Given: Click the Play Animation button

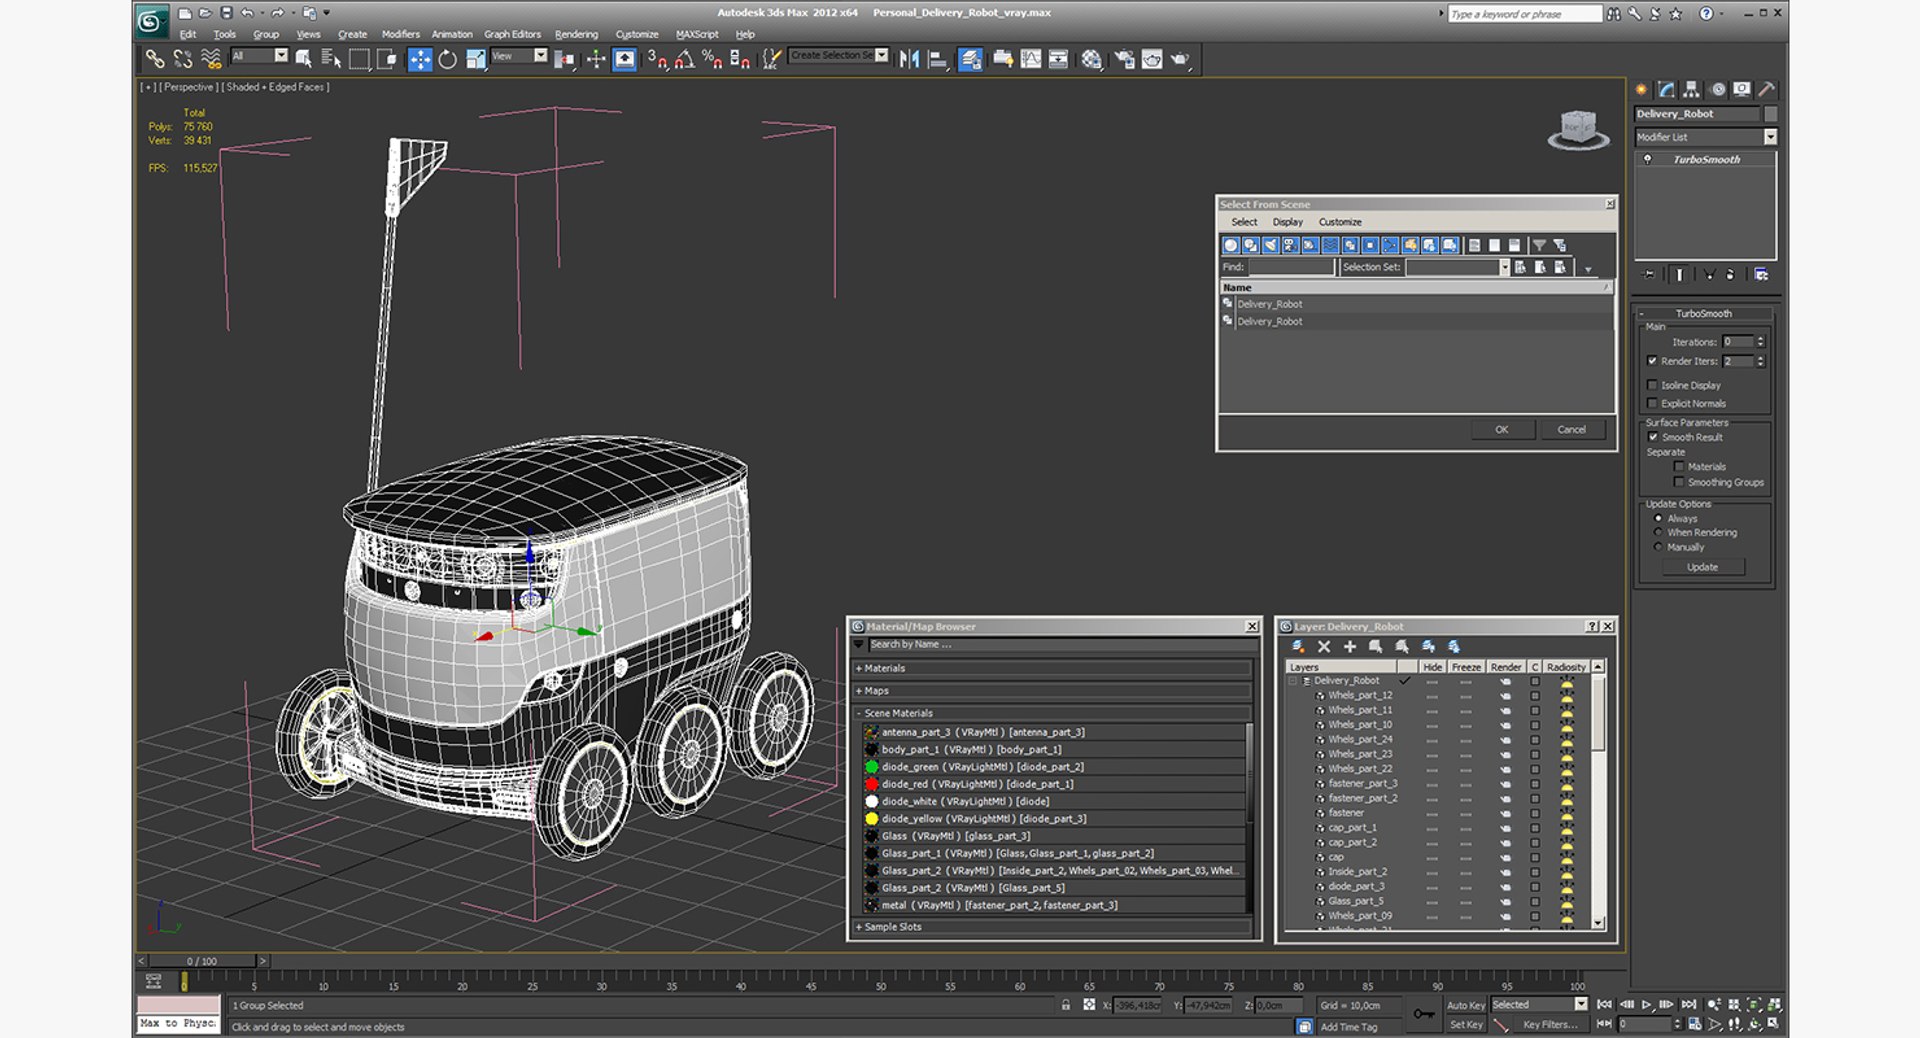Looking at the screenshot, I should click(1646, 1005).
